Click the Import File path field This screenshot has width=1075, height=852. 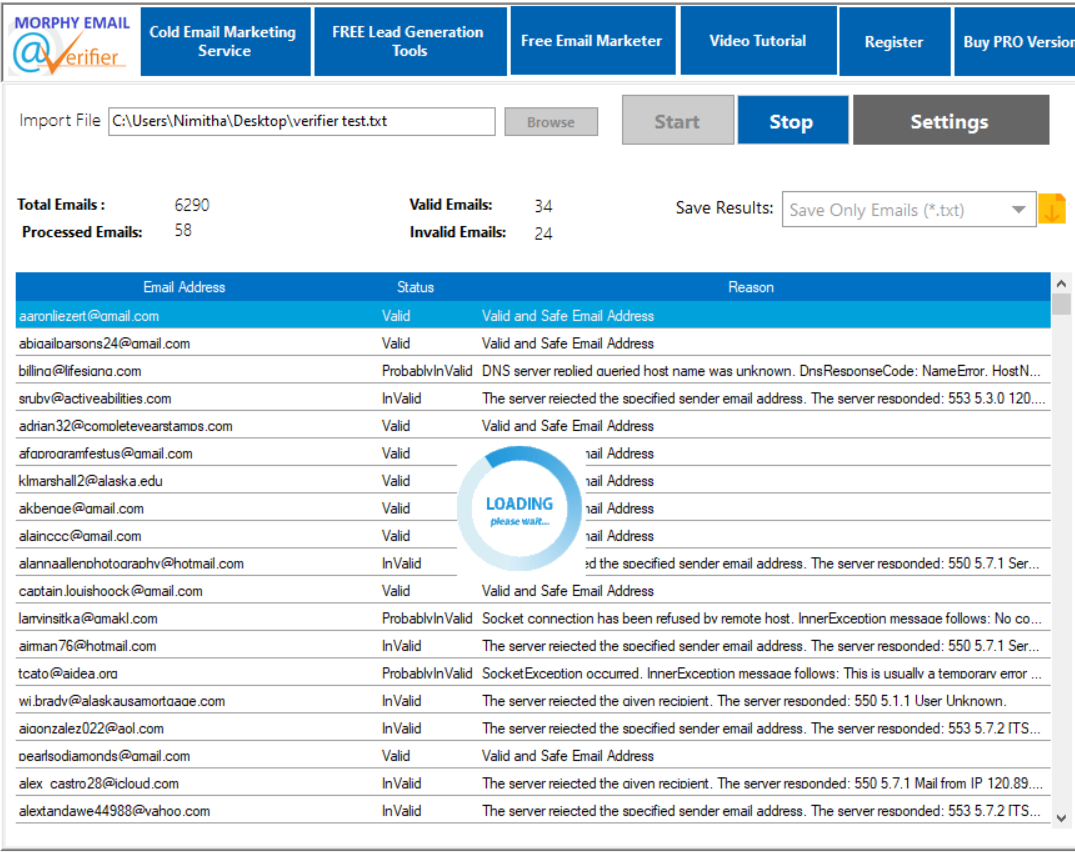click(302, 121)
